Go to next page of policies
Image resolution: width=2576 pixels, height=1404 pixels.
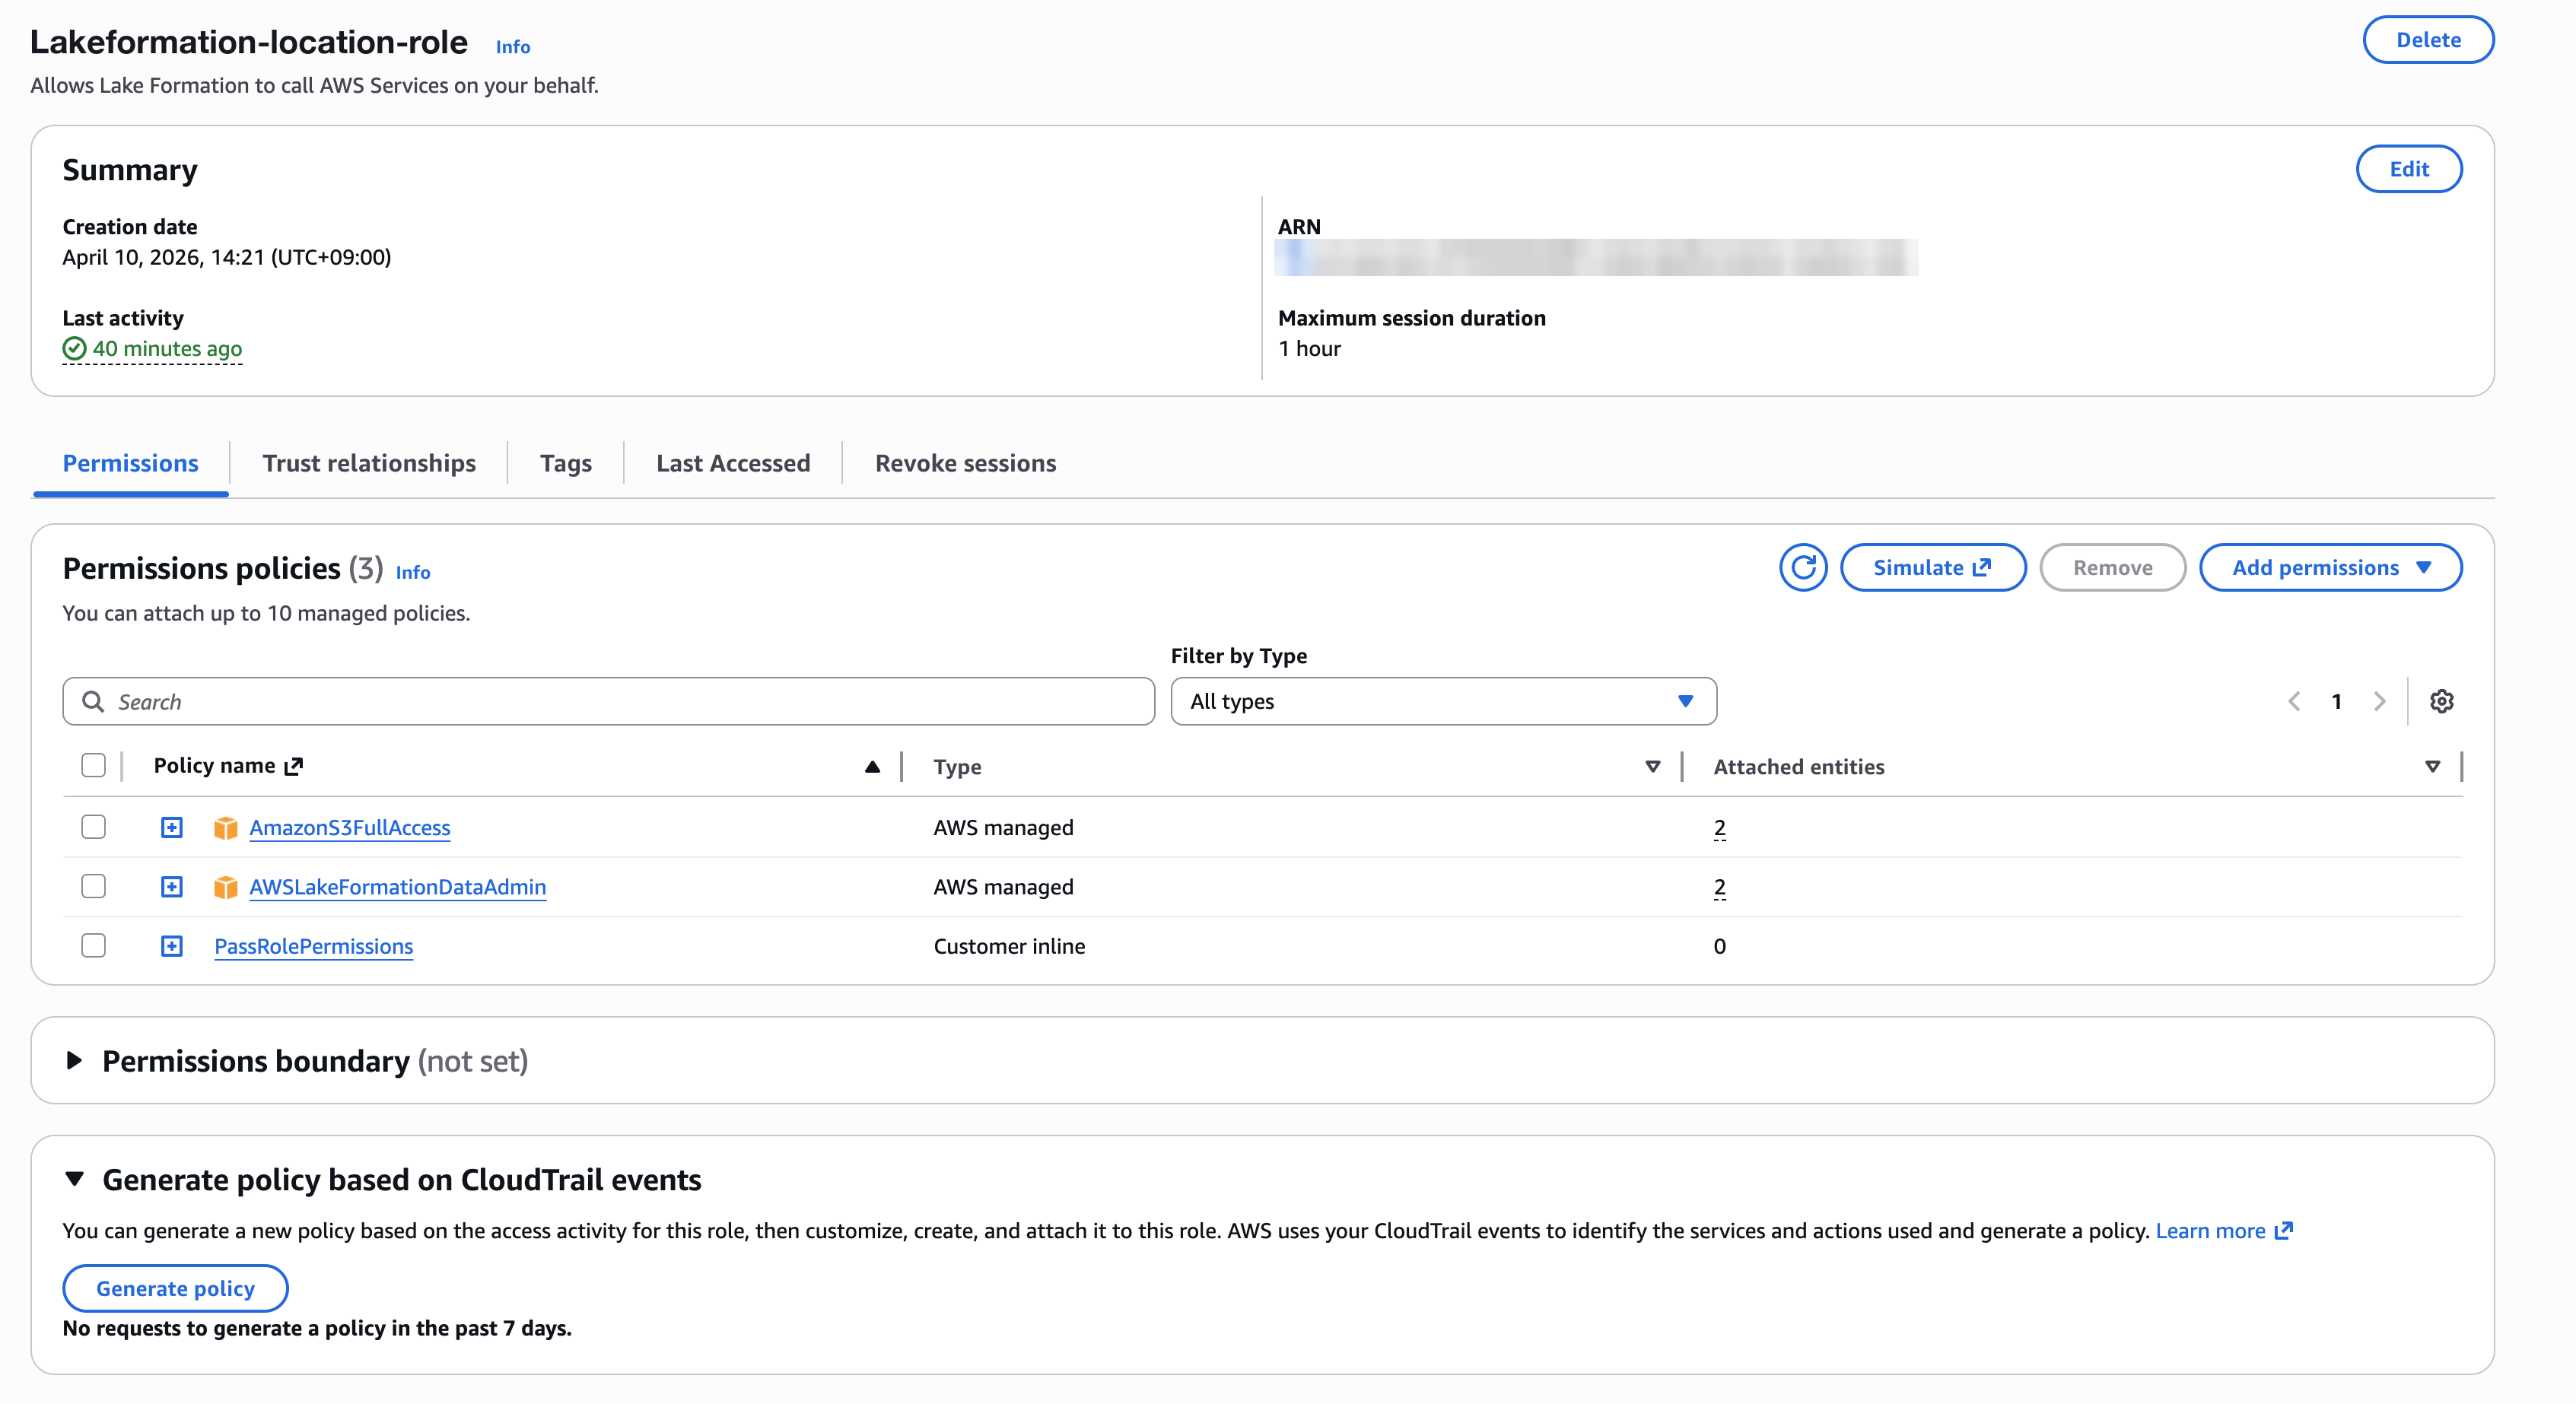pos(2380,702)
